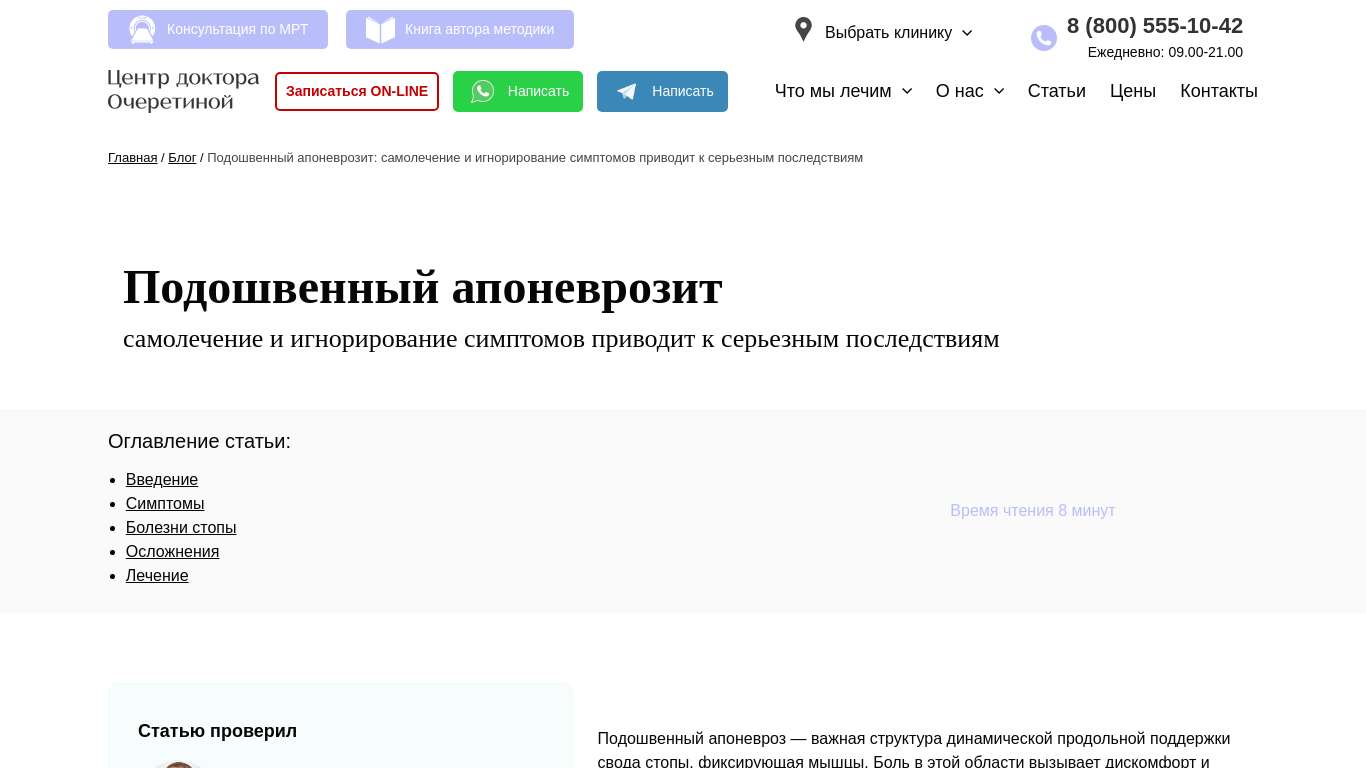Viewport: 1366px width, 768px height.
Task: Go to the Статьи menu item
Action: pos(1056,91)
